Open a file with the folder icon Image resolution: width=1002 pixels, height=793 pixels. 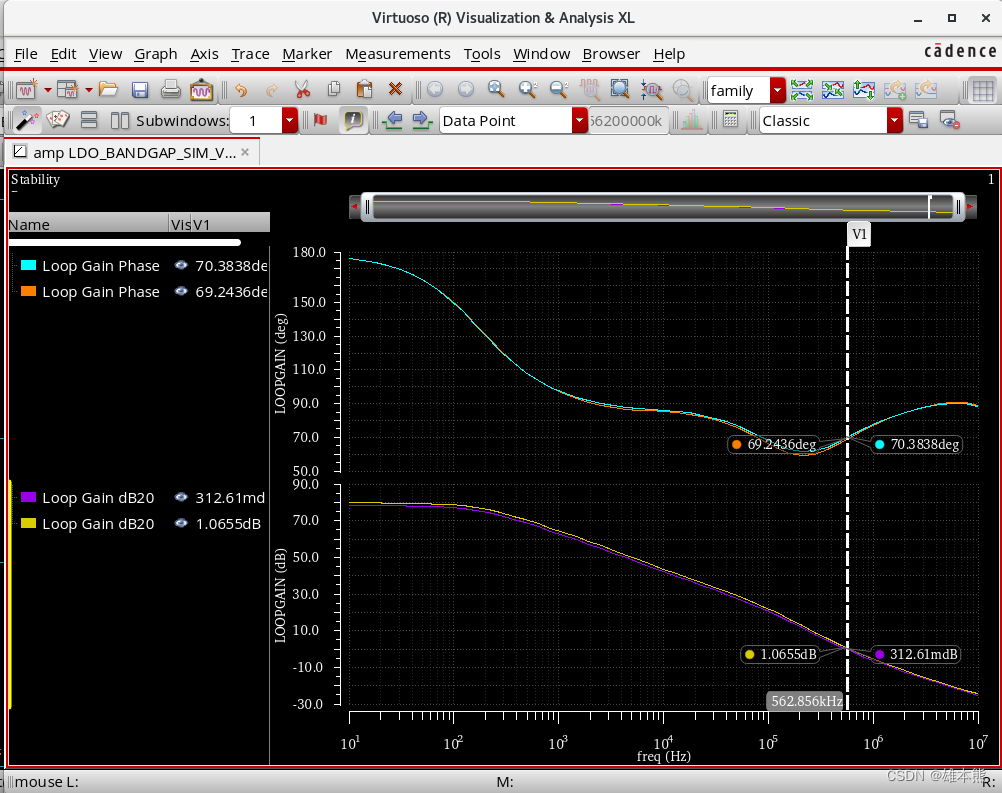click(108, 89)
